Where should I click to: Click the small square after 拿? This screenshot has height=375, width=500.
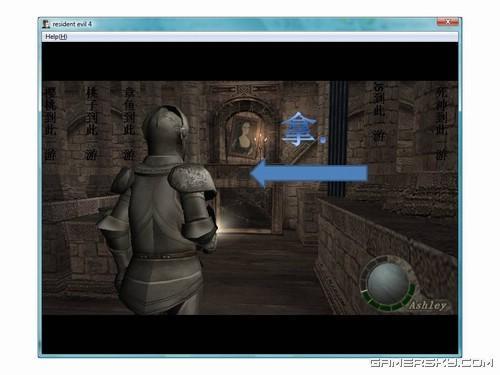pos(323,140)
